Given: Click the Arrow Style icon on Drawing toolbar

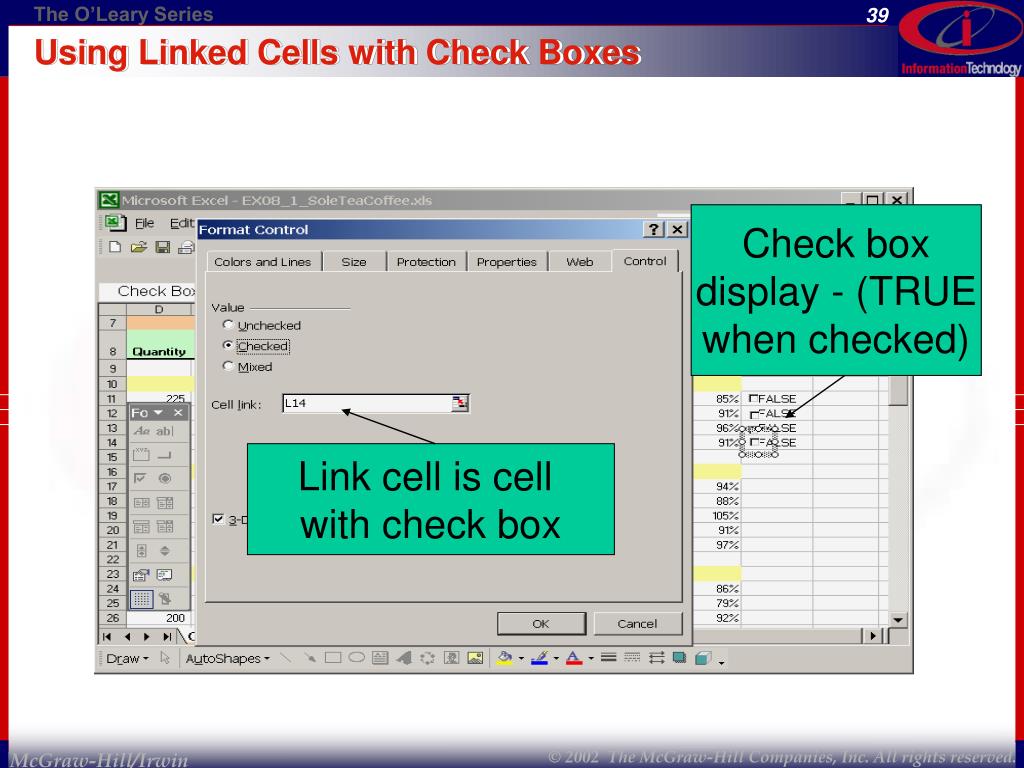Looking at the screenshot, I should (656, 658).
